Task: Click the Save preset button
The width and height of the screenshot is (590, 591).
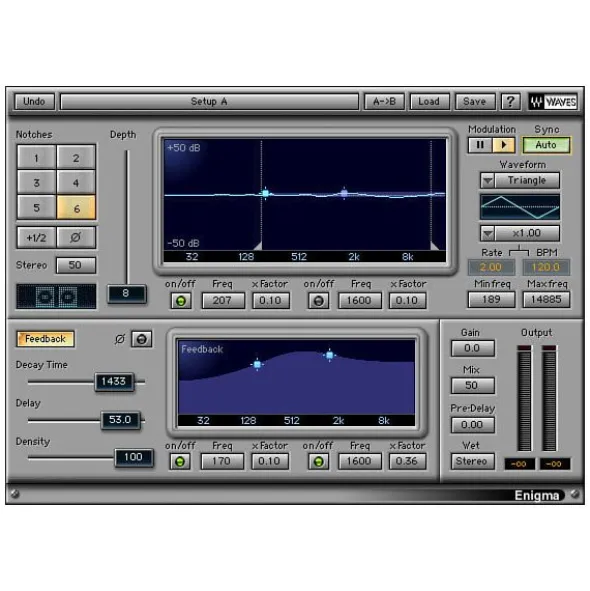Action: 475,101
